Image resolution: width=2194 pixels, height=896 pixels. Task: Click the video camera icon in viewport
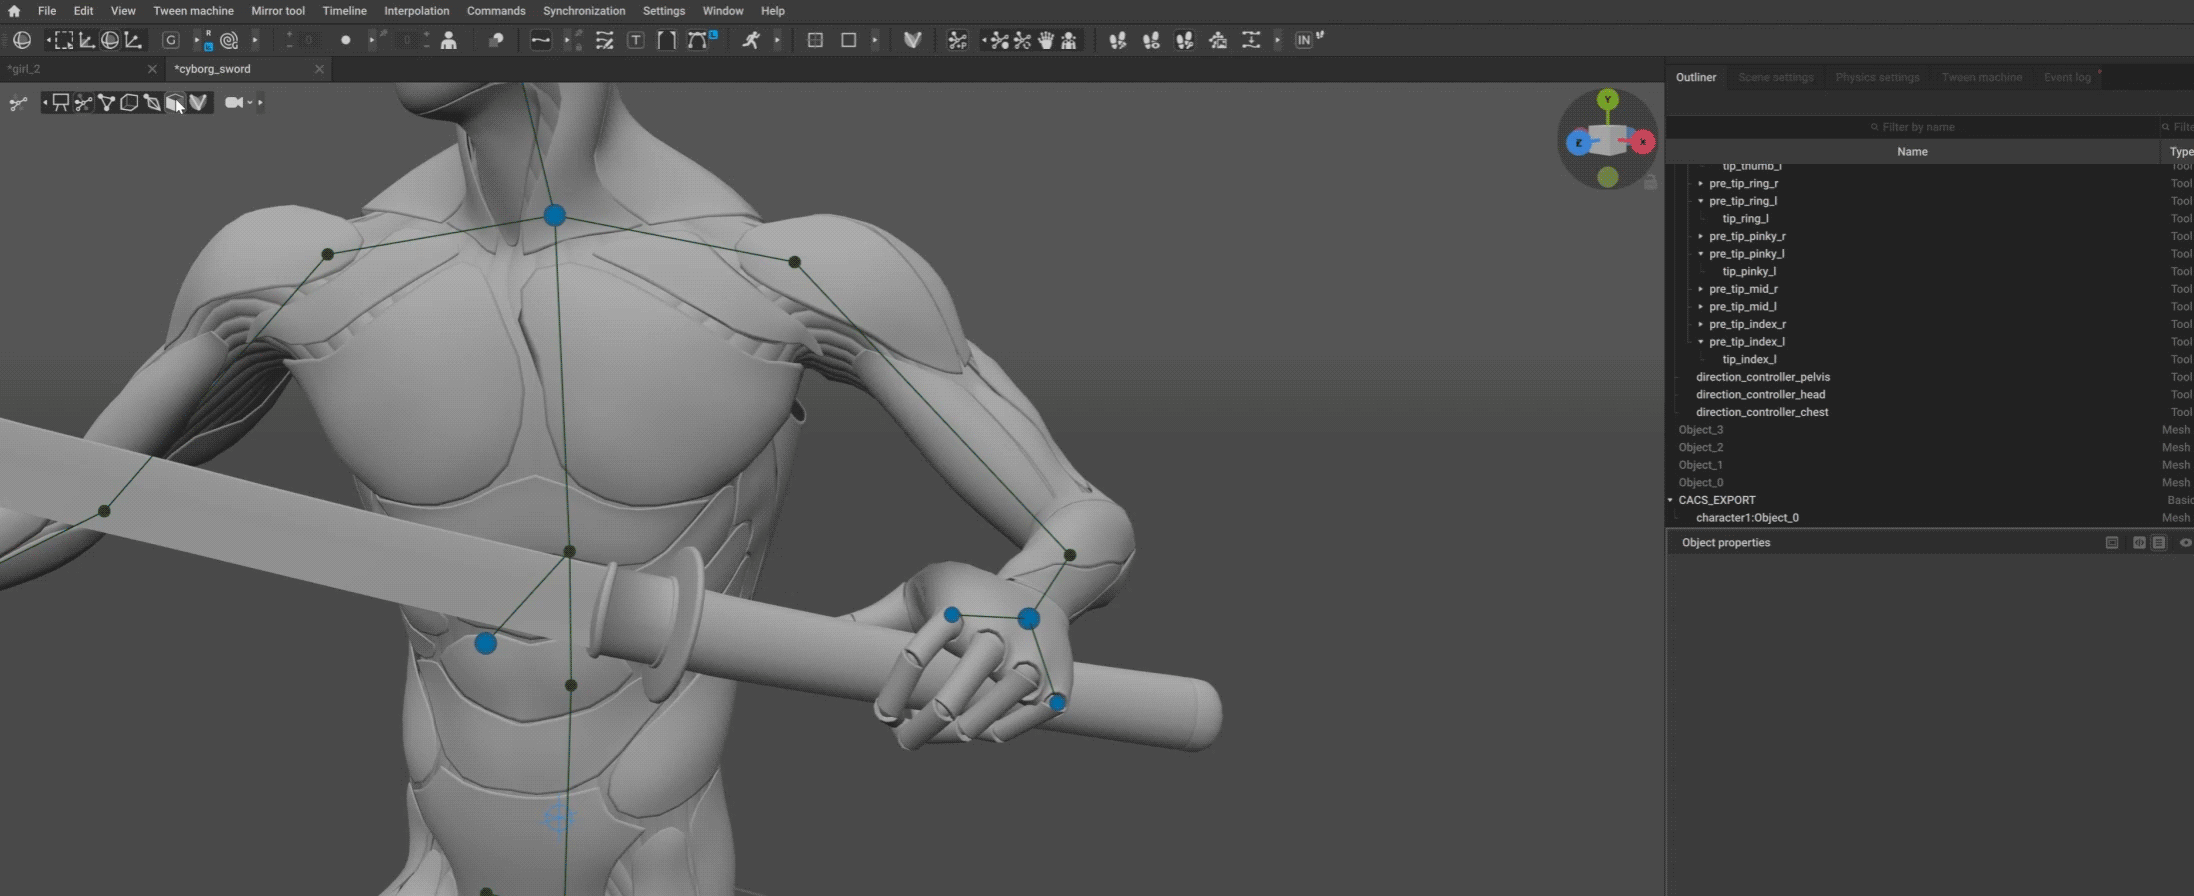pos(234,102)
